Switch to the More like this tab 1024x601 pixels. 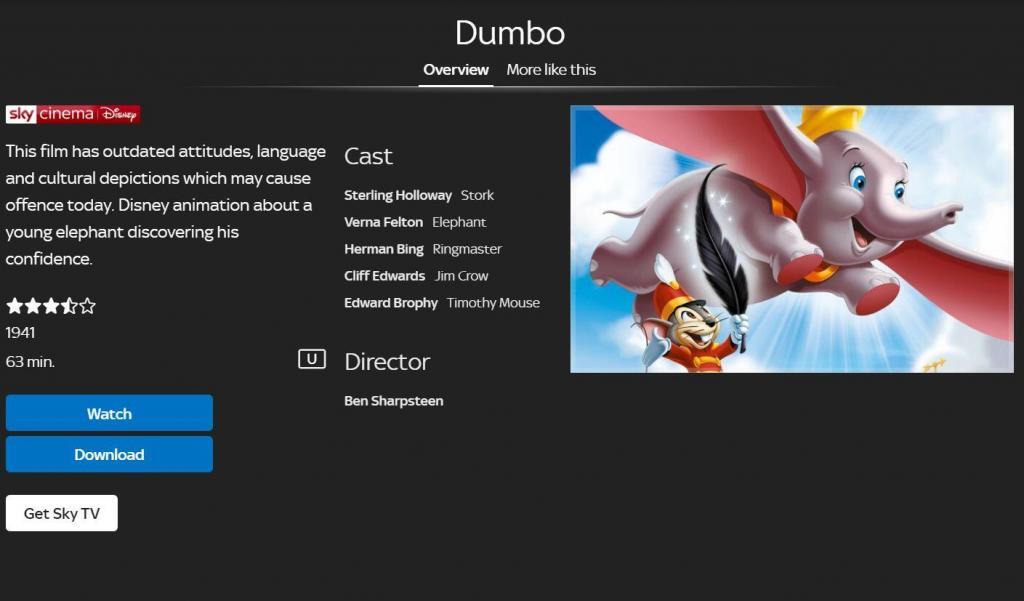click(552, 70)
